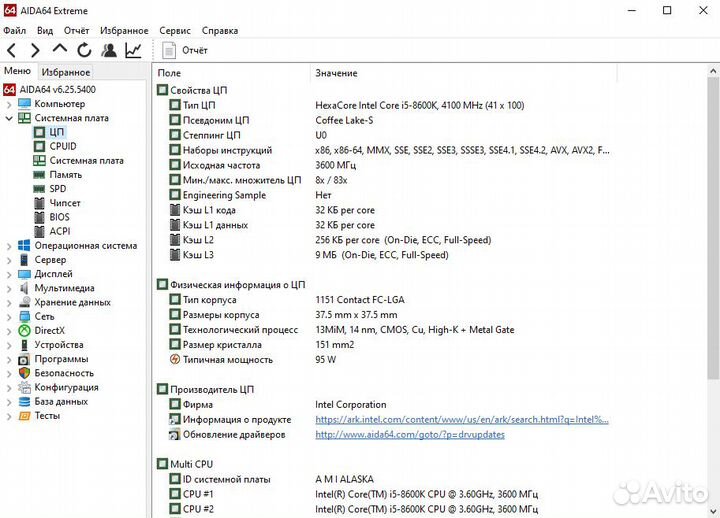Expand the Дисплей tree node
Image resolution: width=720 pixels, height=518 pixels.
point(9,275)
